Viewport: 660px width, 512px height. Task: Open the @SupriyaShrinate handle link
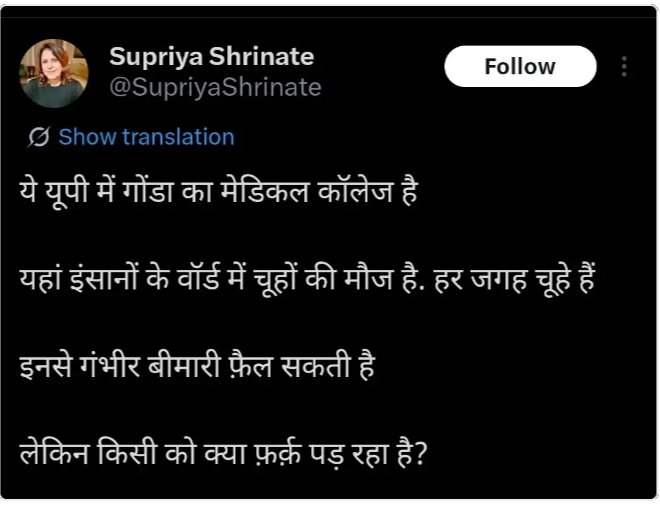[215, 88]
